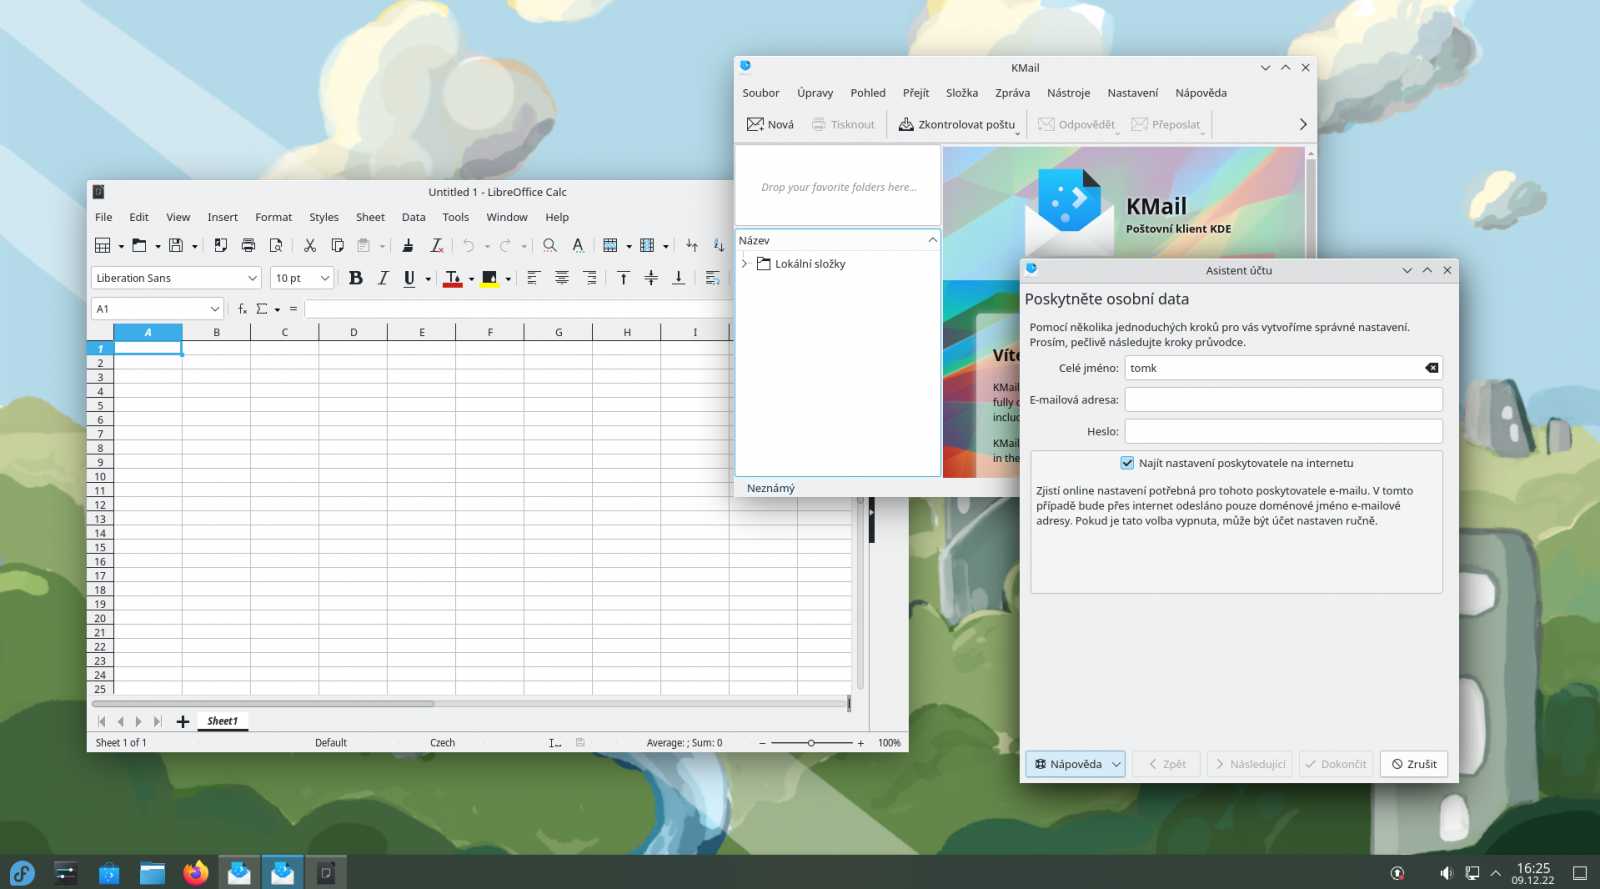The image size is (1600, 889).
Task: Click the Clone Formatting paintbrush icon
Action: [408, 245]
